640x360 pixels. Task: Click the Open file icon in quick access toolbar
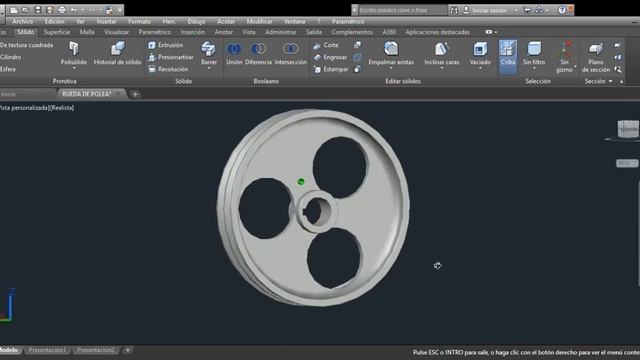25,10
